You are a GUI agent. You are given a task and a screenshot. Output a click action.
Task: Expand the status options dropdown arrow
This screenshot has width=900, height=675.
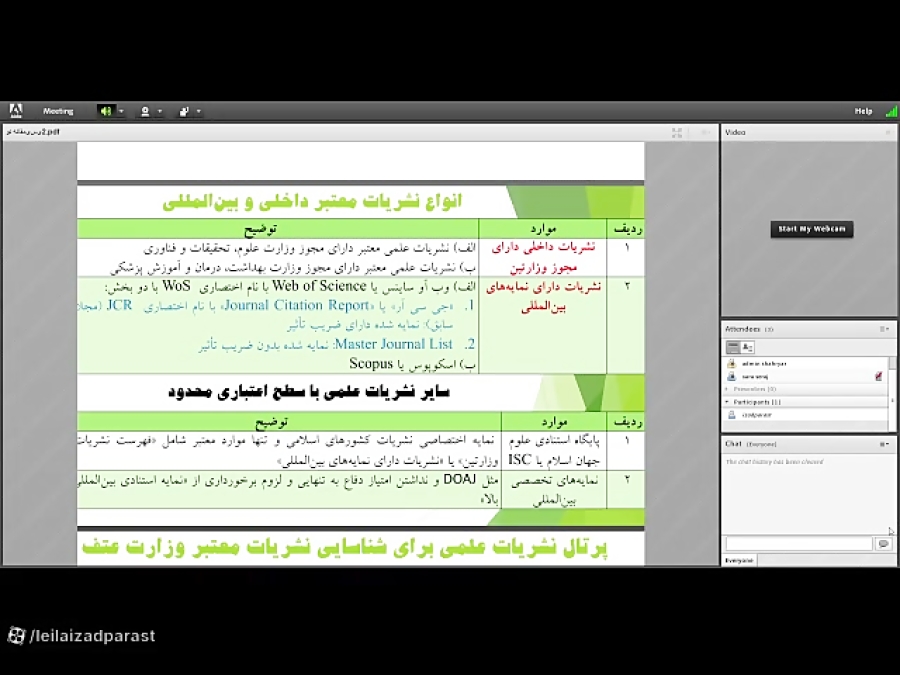point(199,111)
